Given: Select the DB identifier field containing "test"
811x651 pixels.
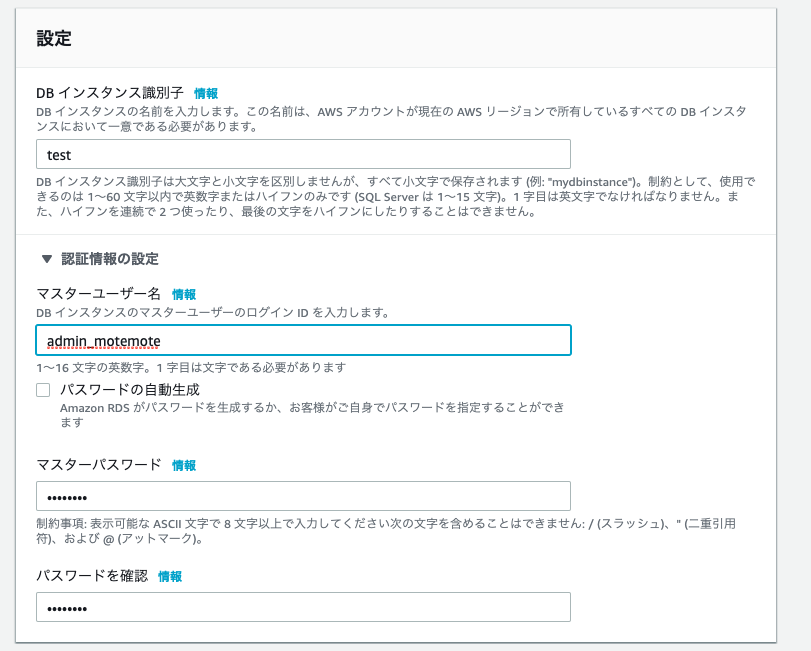Looking at the screenshot, I should [300, 155].
